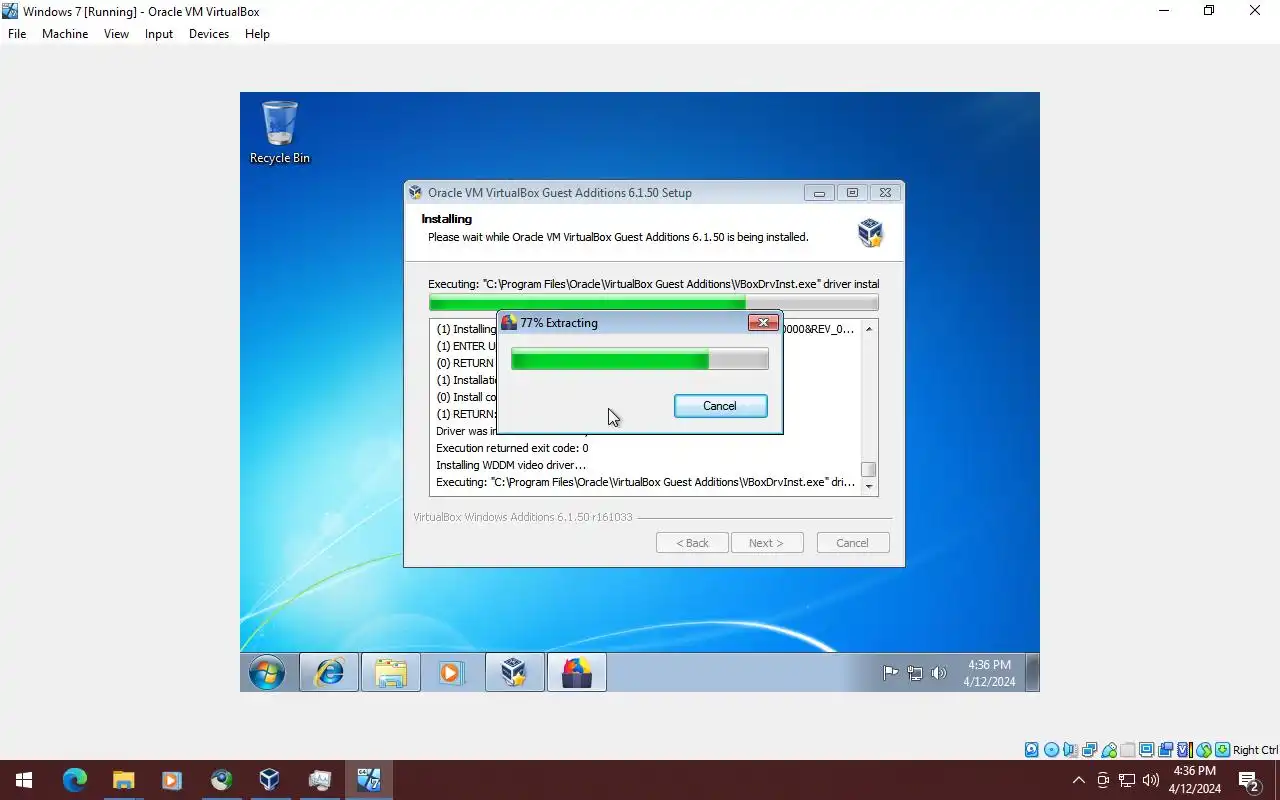Expand the host hidden tray icons chevron
Screen dimensions: 1280x800
coord(1078,780)
